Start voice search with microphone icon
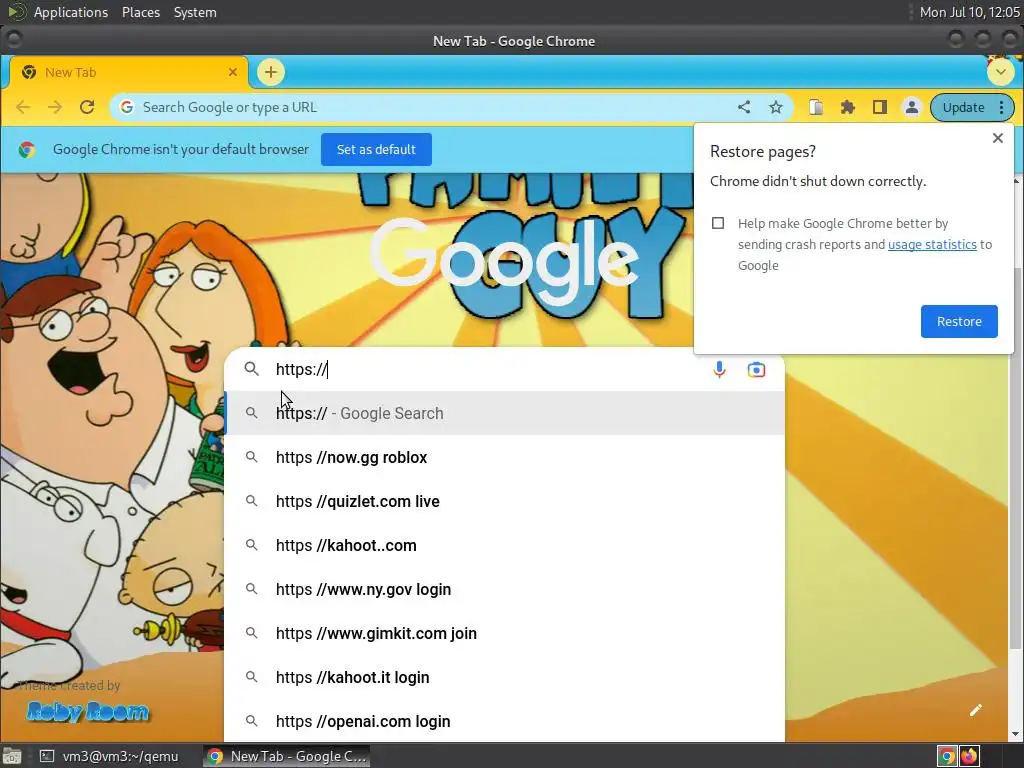The image size is (1024, 768). (719, 370)
